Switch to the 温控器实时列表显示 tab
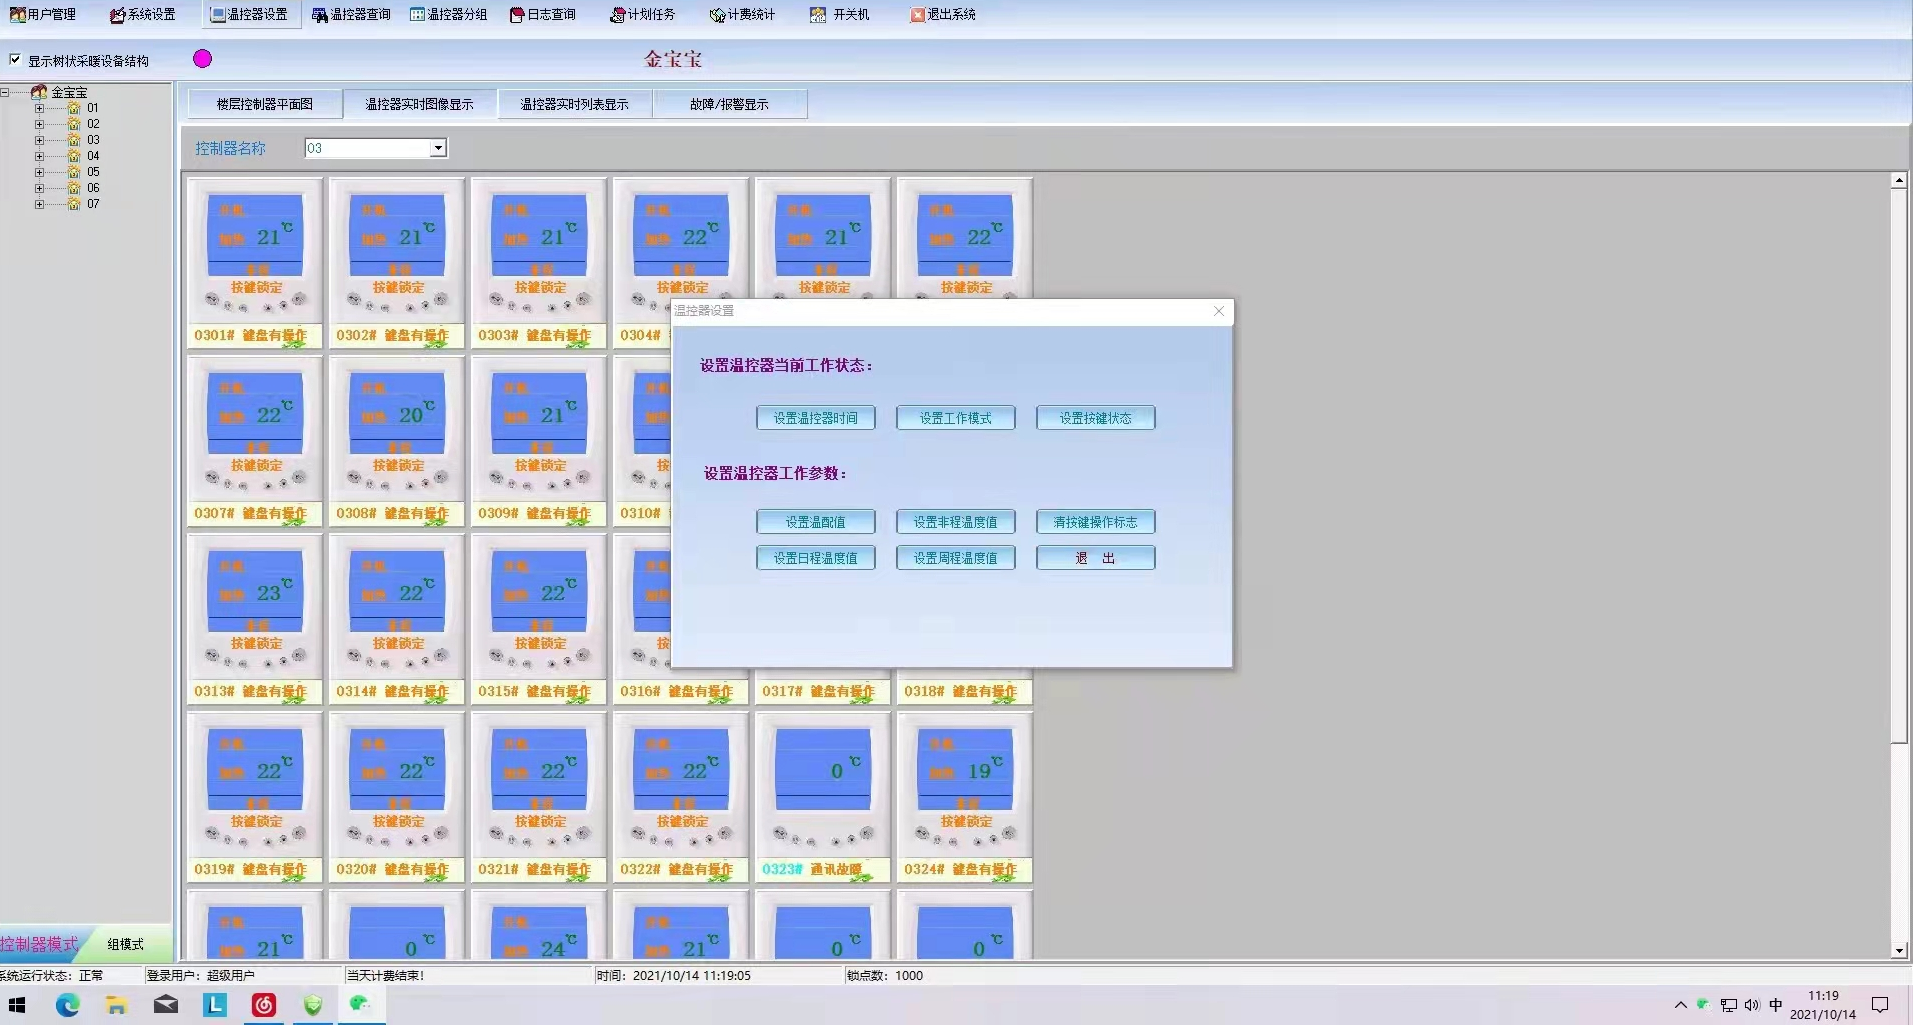This screenshot has height=1025, width=1913. click(574, 104)
